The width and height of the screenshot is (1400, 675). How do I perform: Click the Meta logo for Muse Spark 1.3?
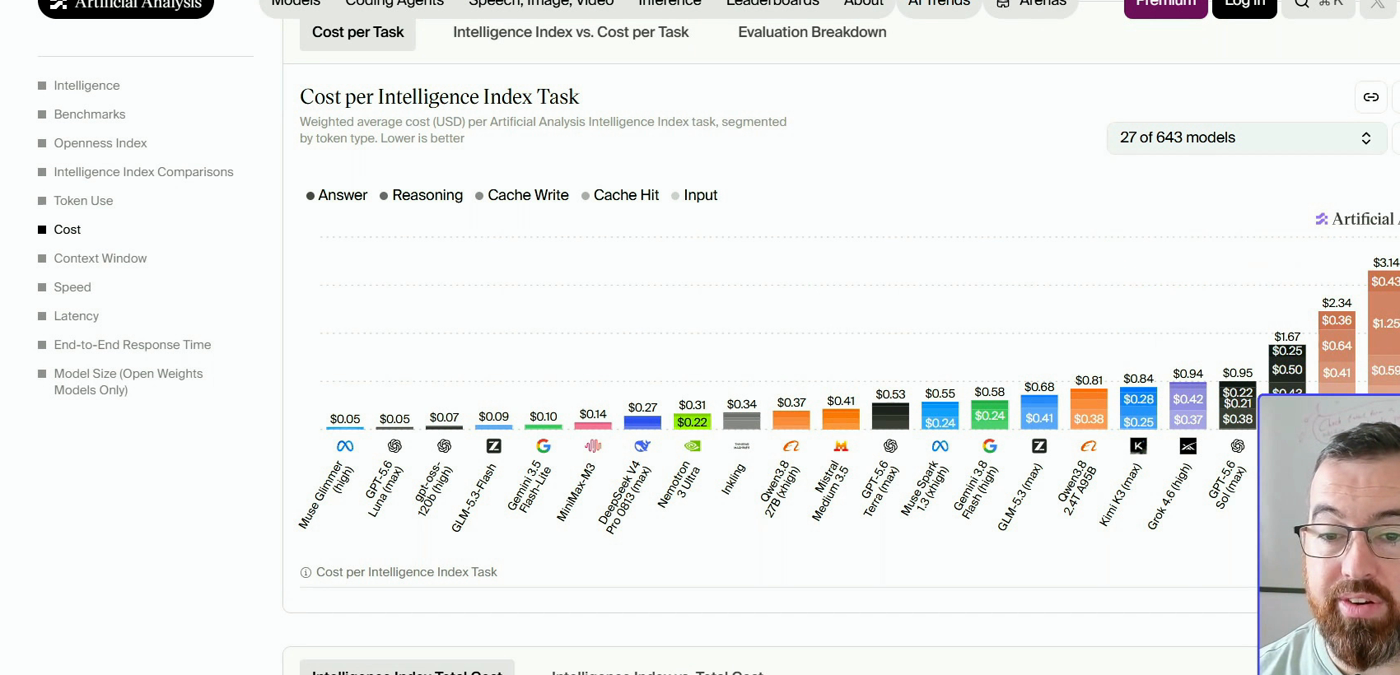coord(940,446)
